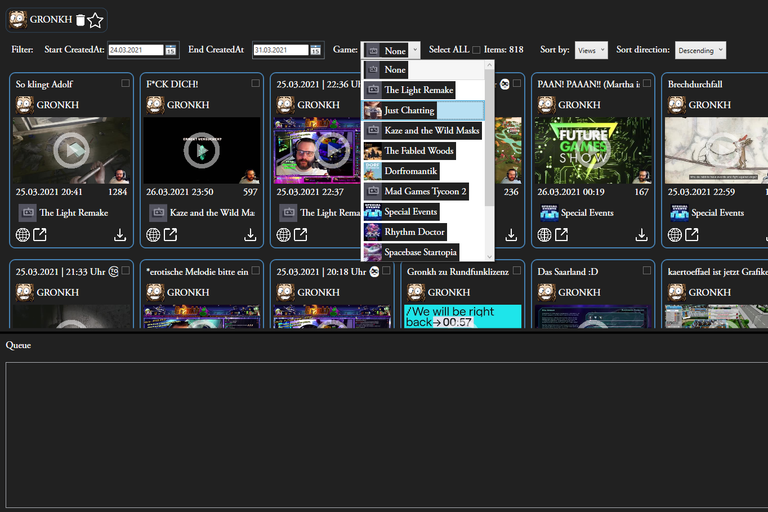Click the End CreatedAt date field
Screen dimensions: 768x512
[x=281, y=50]
